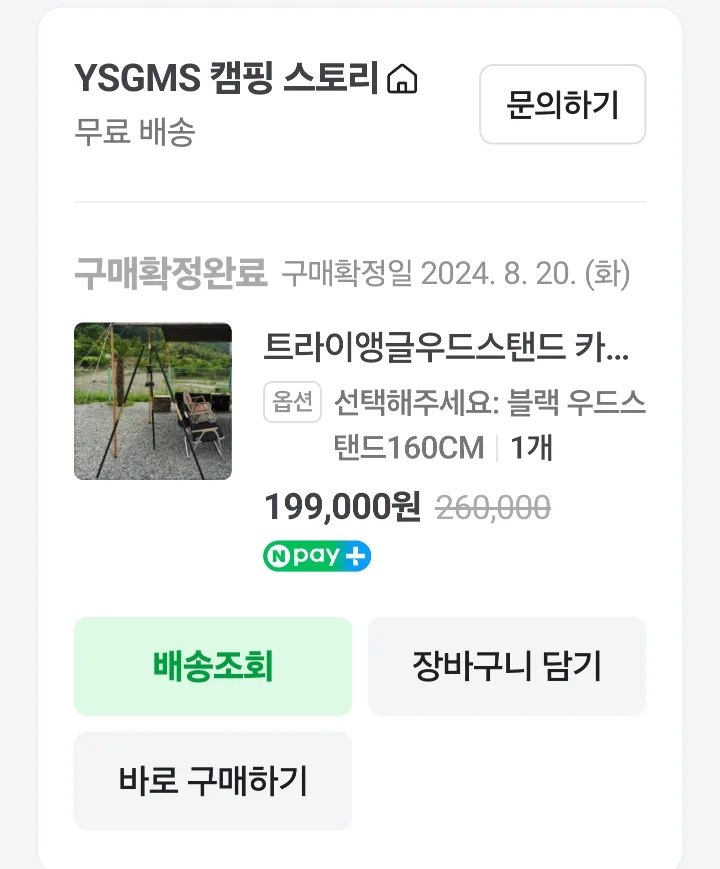Tap the crossed-out 260,000 original price

click(493, 508)
